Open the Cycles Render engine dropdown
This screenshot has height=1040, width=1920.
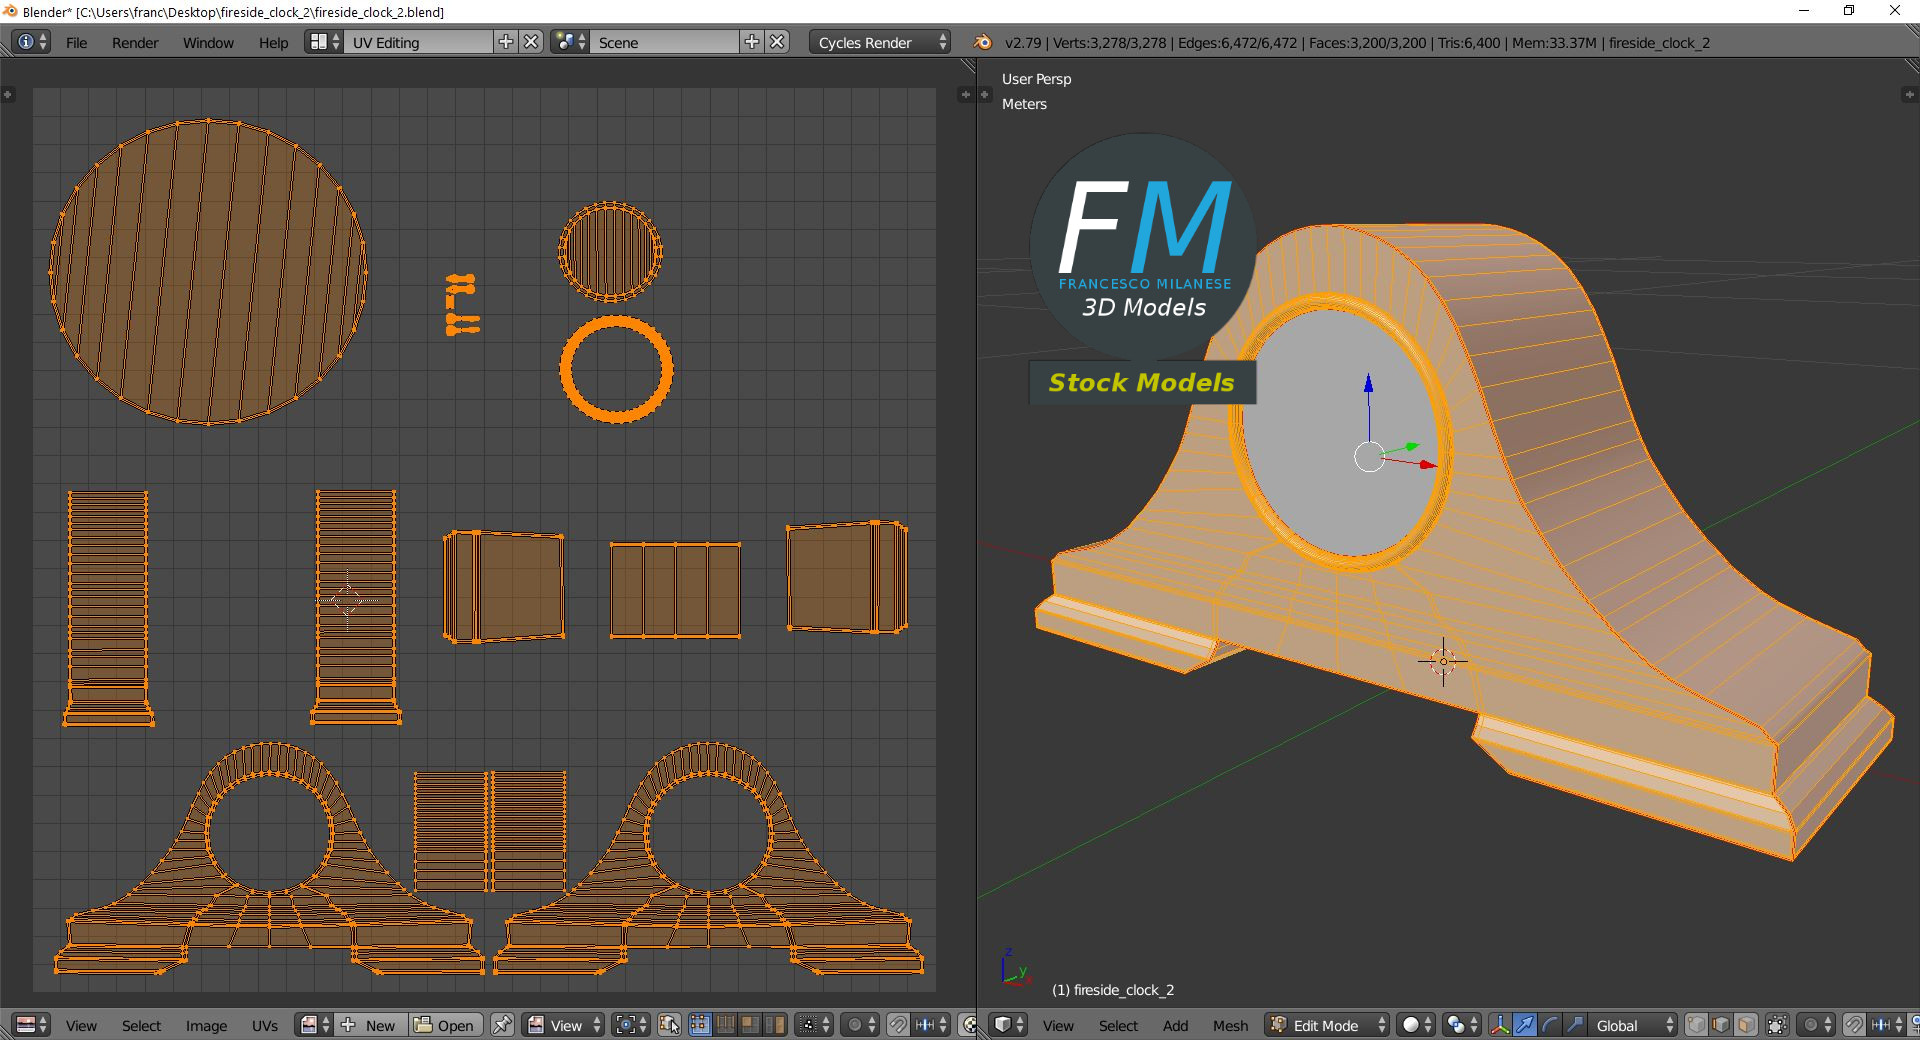[x=880, y=42]
